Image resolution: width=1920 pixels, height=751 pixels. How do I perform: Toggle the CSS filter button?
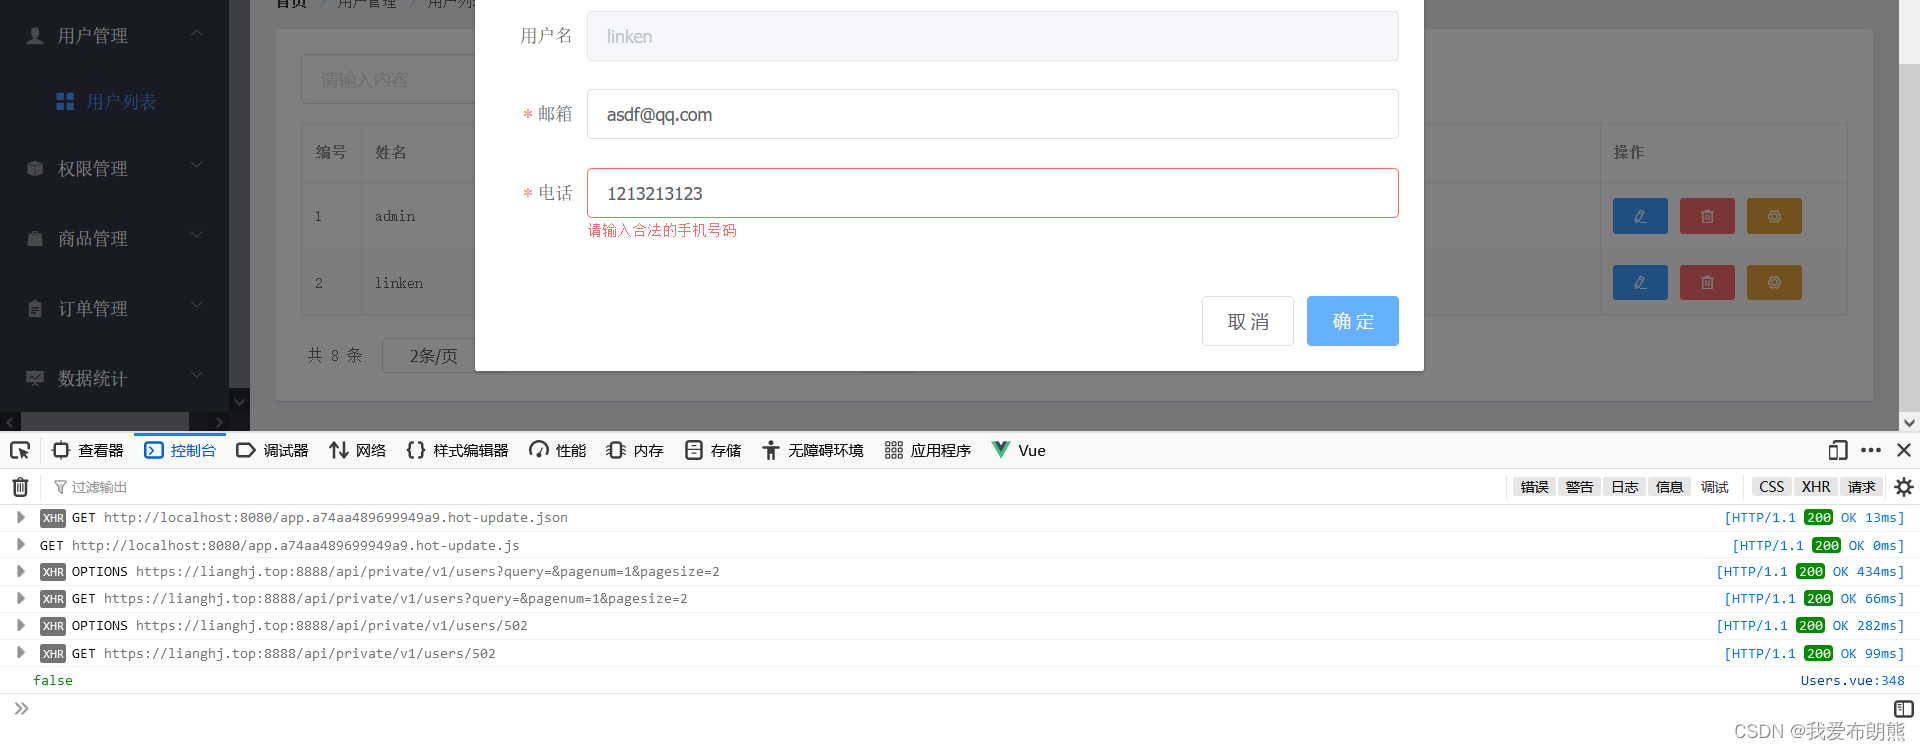pos(1771,487)
